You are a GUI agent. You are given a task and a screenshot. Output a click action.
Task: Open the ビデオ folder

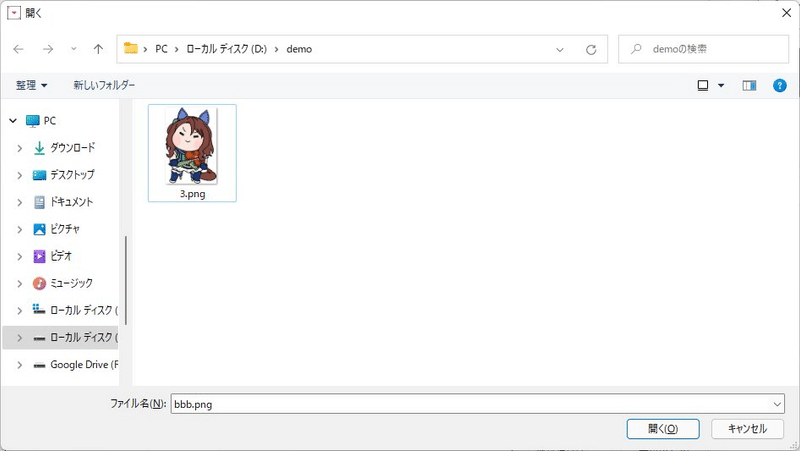coord(61,256)
